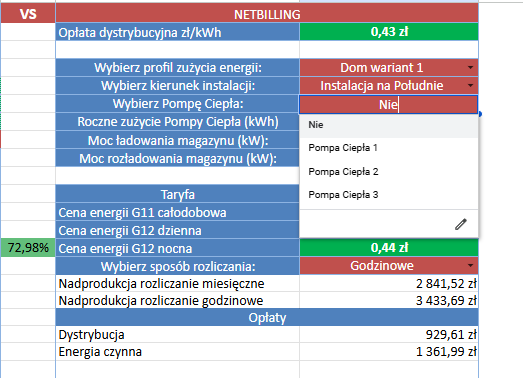Click the 'Godzinowe' cell text
The height and width of the screenshot is (378, 523).
382,266
